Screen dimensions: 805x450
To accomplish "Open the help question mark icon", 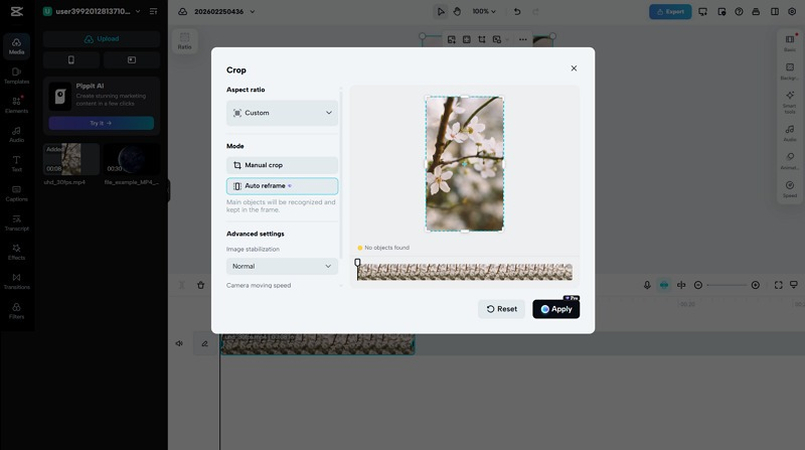I will (x=739, y=11).
